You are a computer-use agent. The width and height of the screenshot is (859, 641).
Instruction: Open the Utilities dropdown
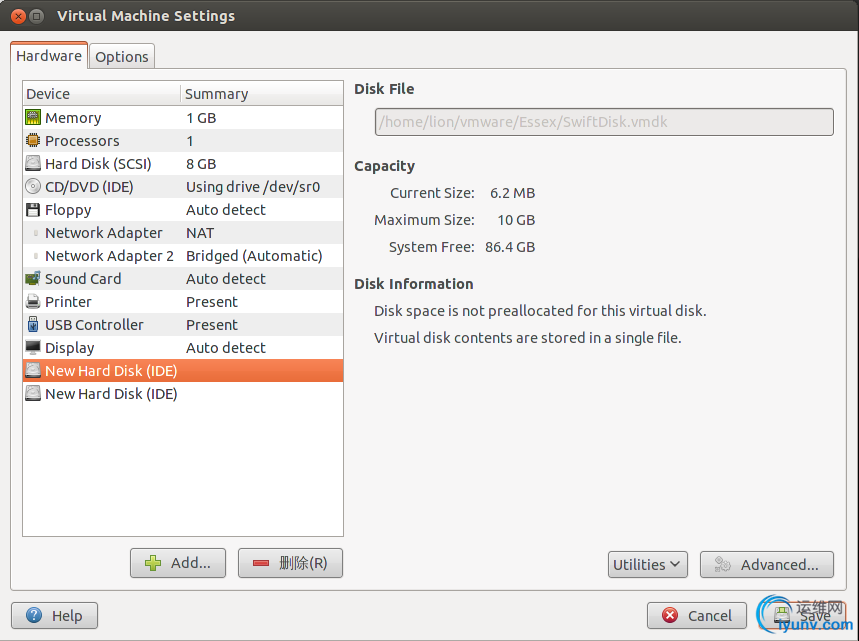[x=647, y=565]
